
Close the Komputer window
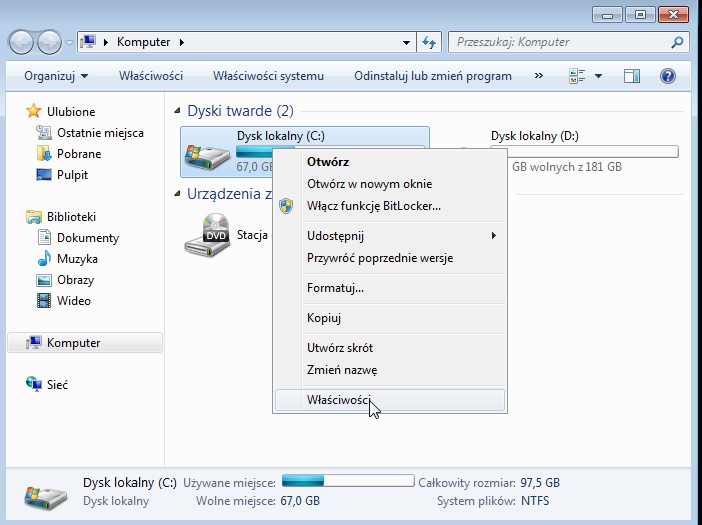click(673, 14)
